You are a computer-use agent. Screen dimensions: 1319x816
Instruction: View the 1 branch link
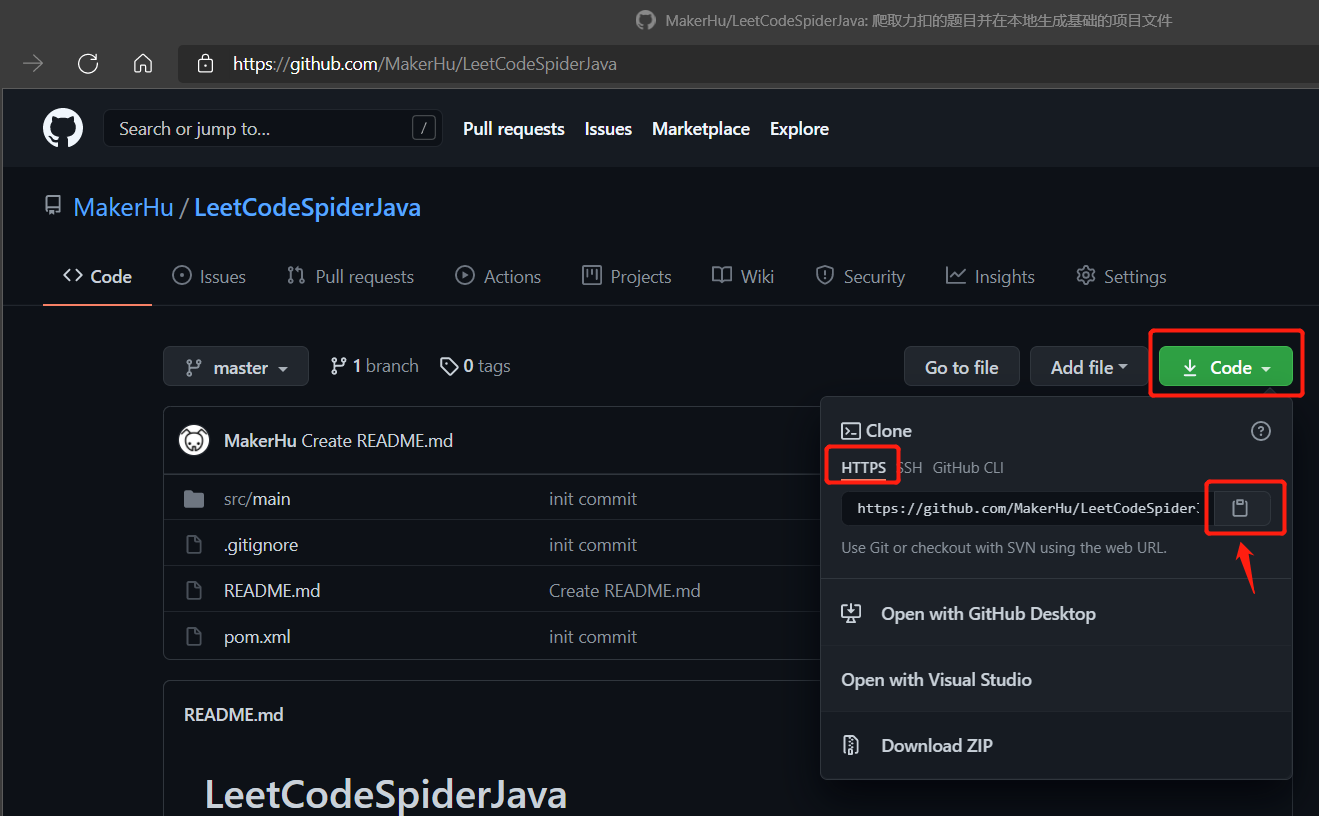click(374, 366)
